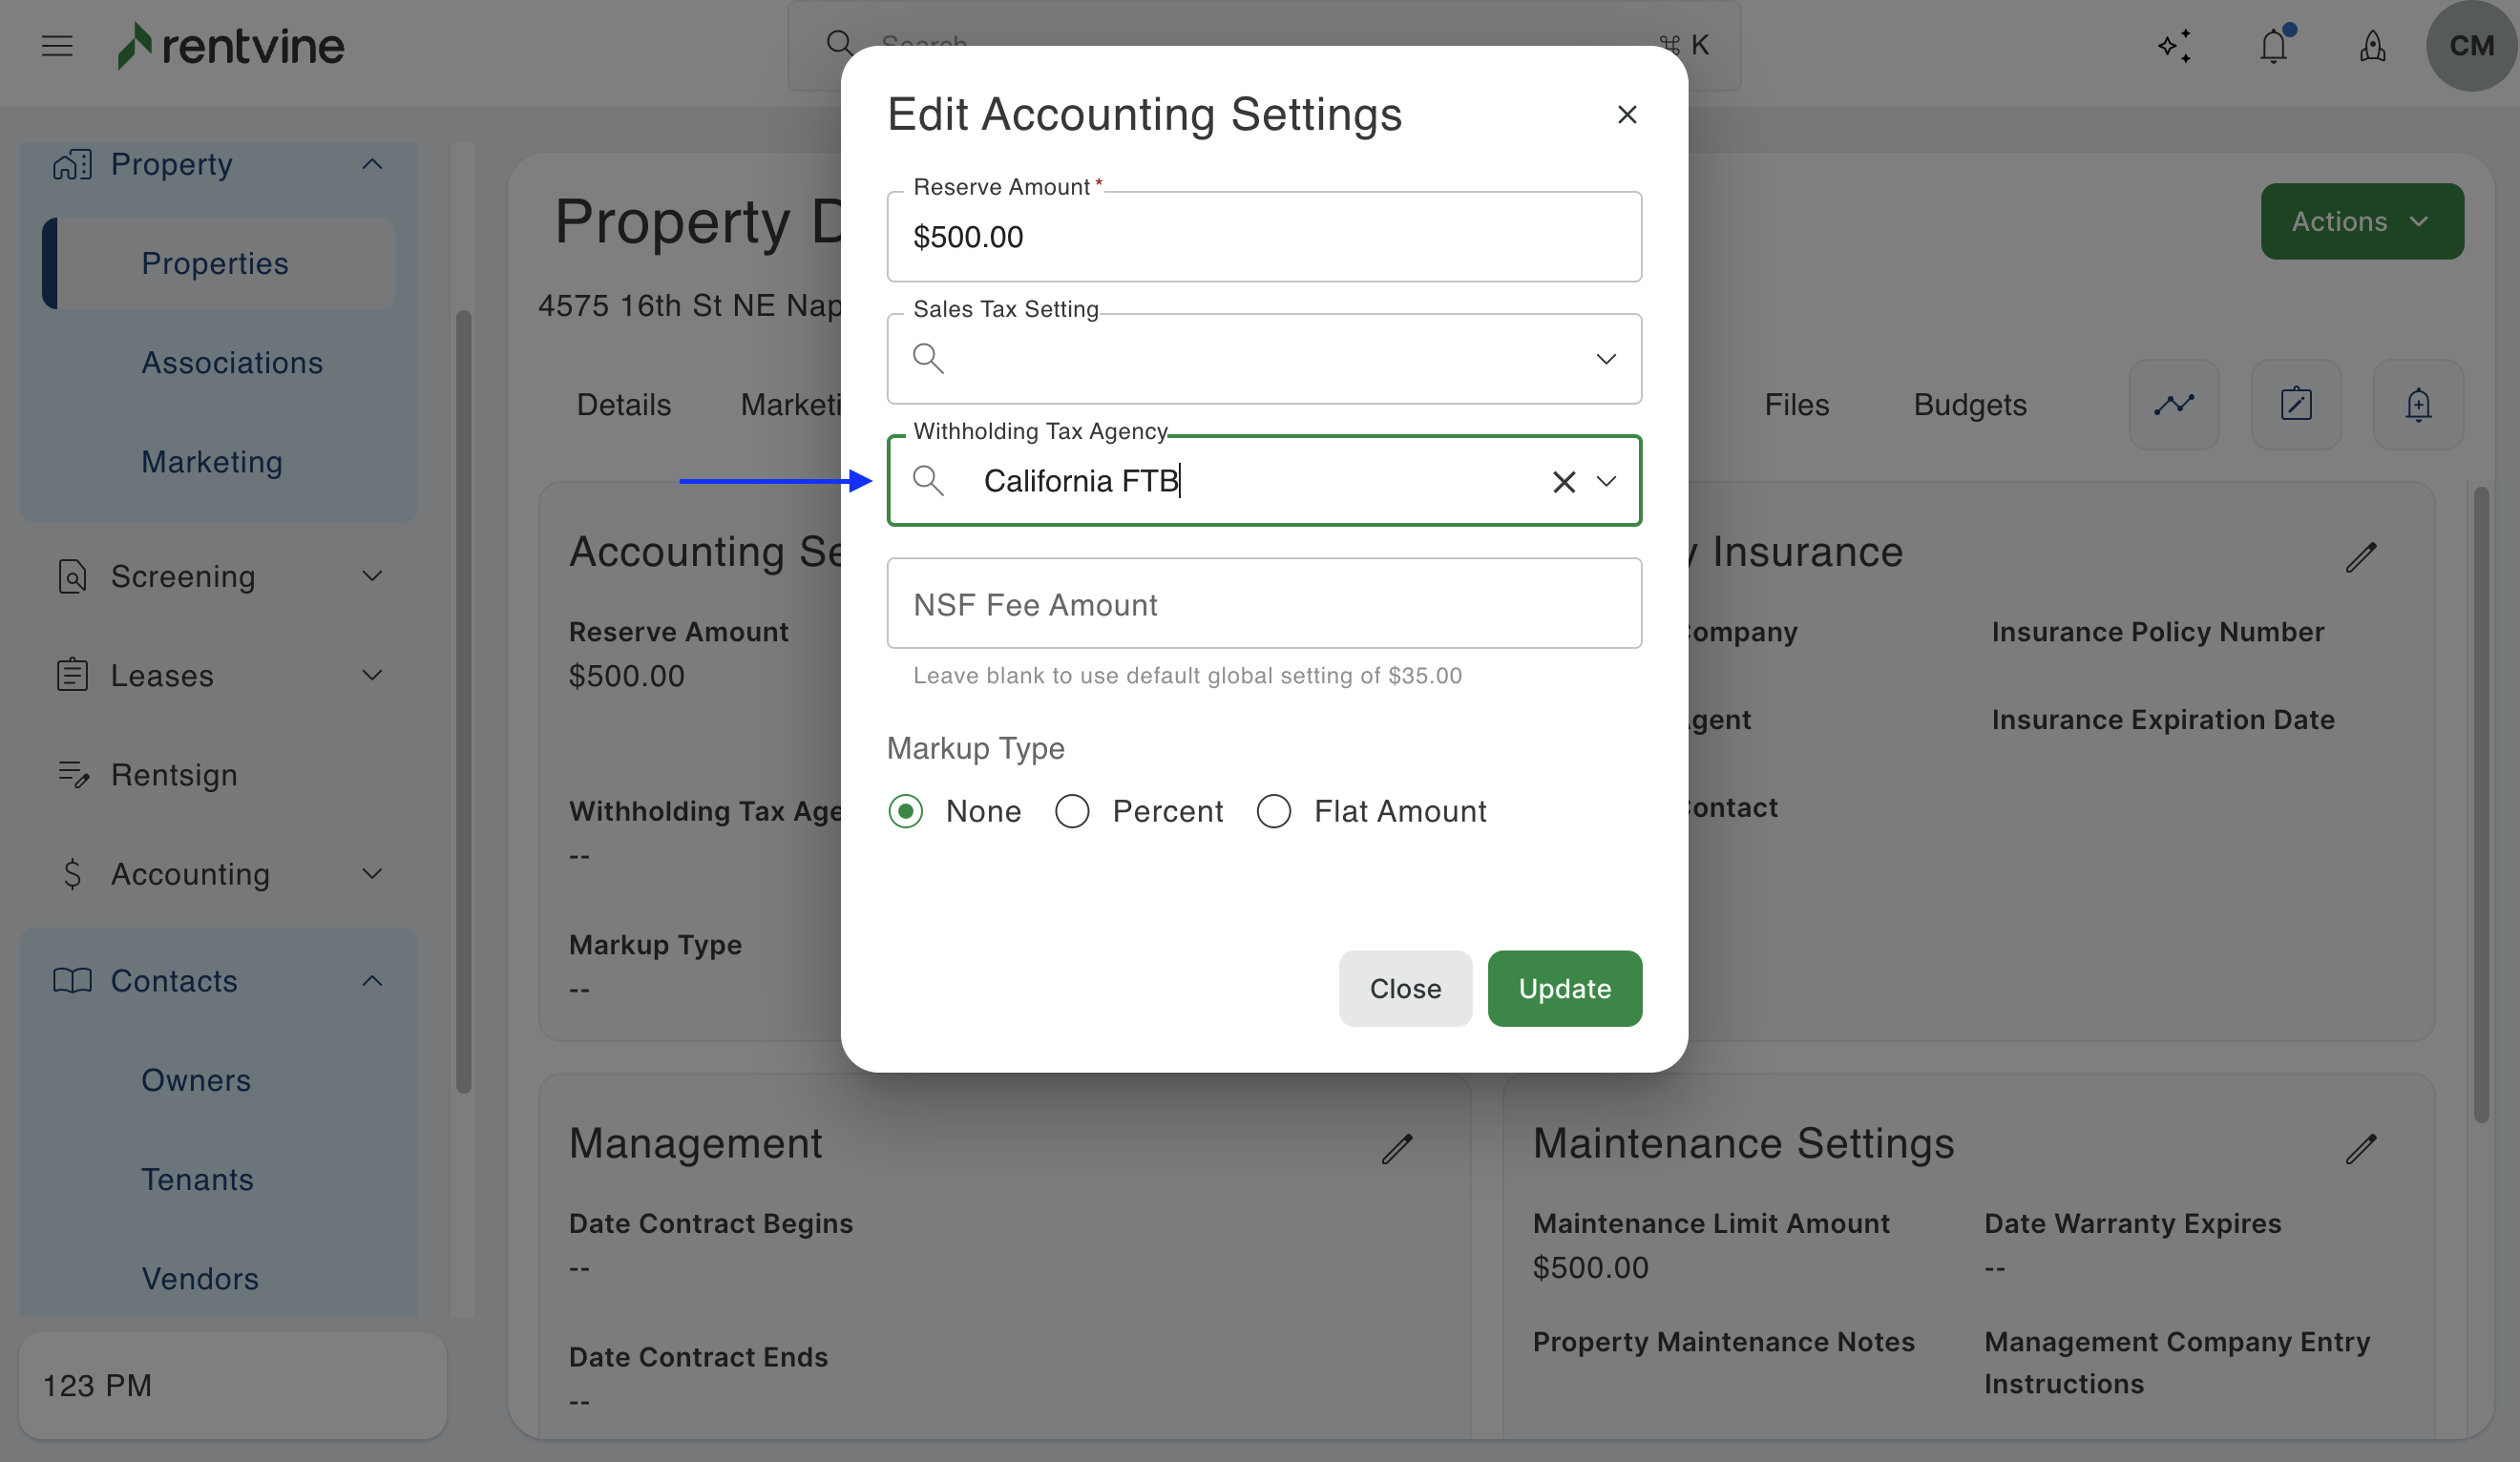Open the line chart icon button

2173,405
